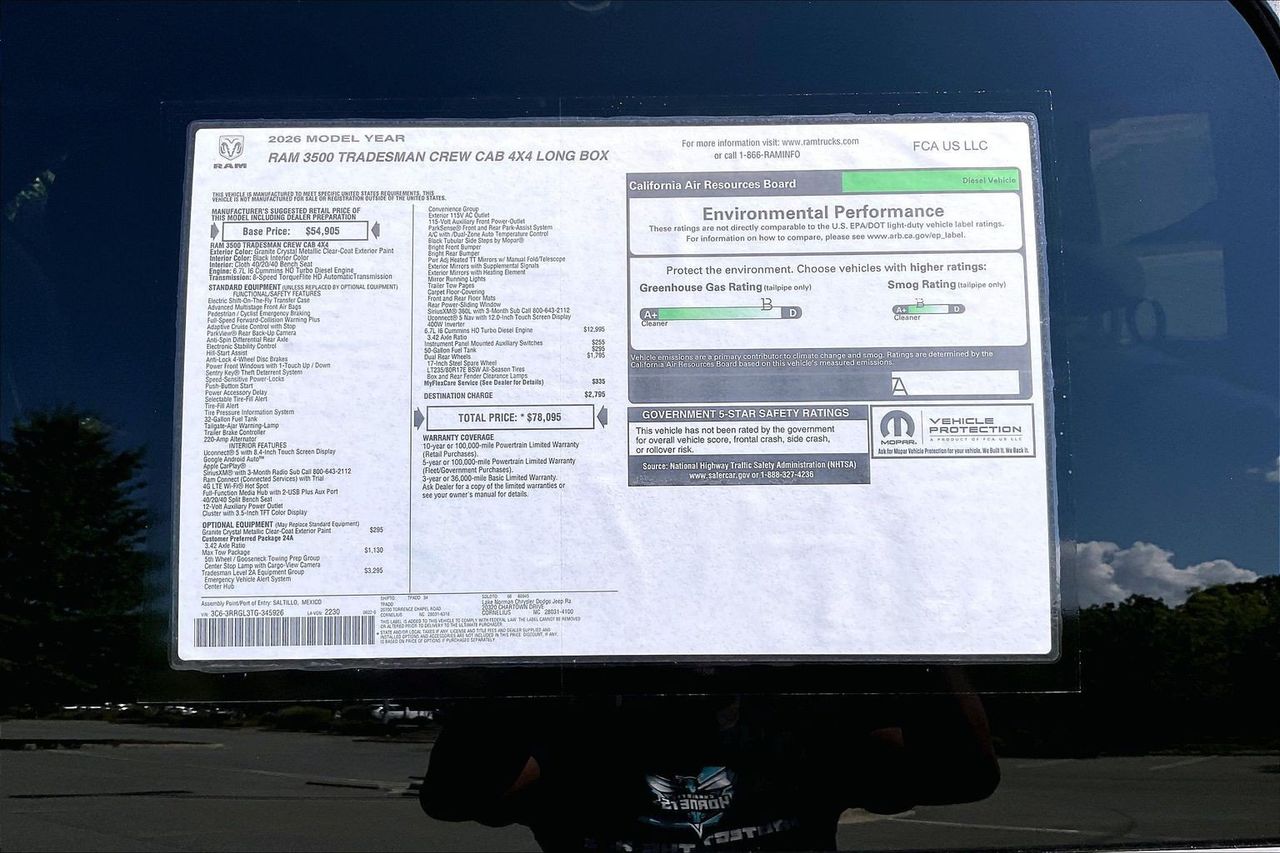The image size is (1280, 853).
Task: Click the "Bright Rear Bumper" line
Action: coord(455,254)
